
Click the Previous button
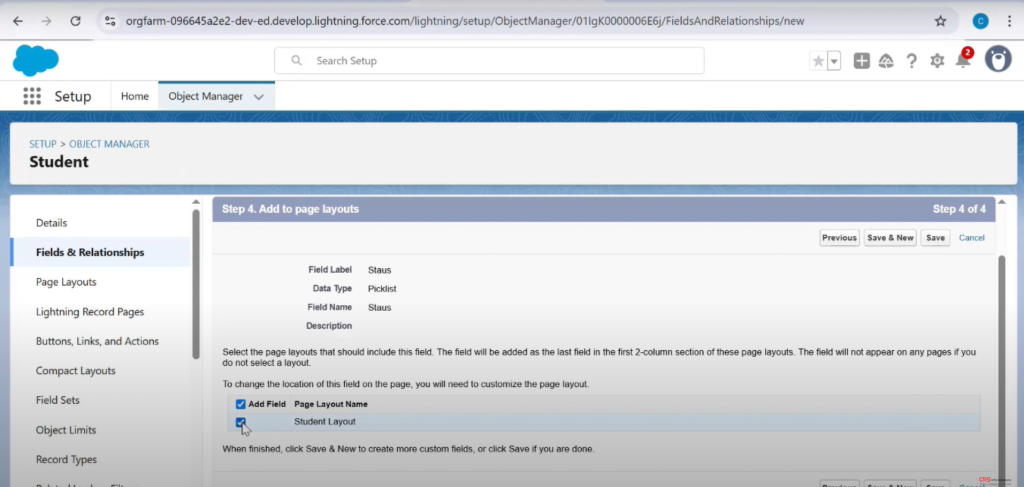point(839,238)
